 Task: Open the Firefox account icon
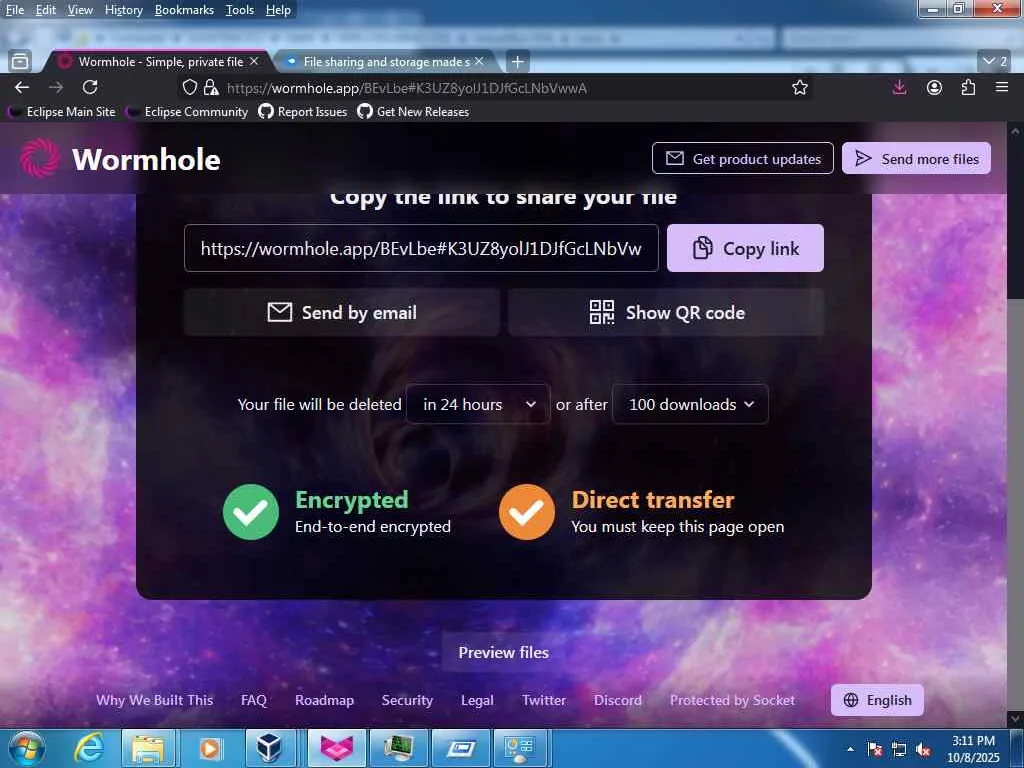coord(935,88)
